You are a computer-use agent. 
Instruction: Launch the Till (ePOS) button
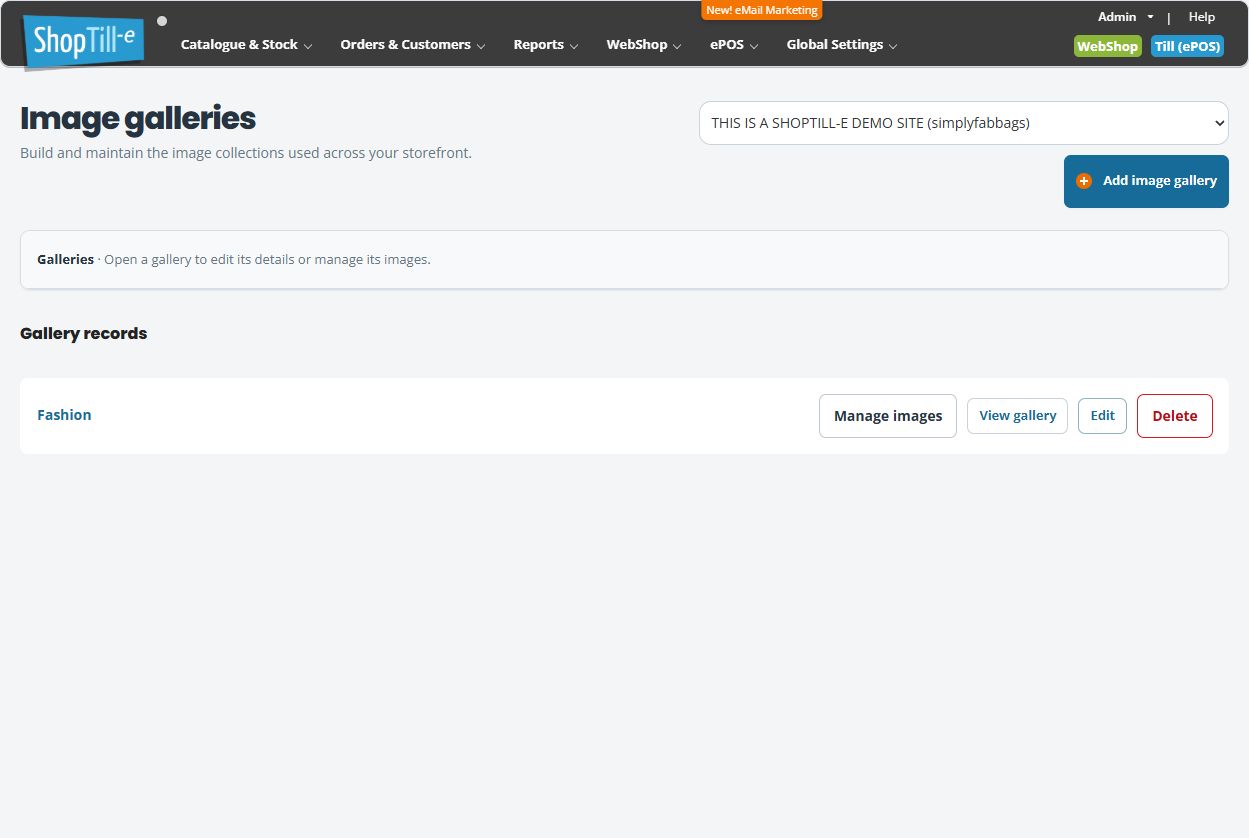pos(1188,46)
